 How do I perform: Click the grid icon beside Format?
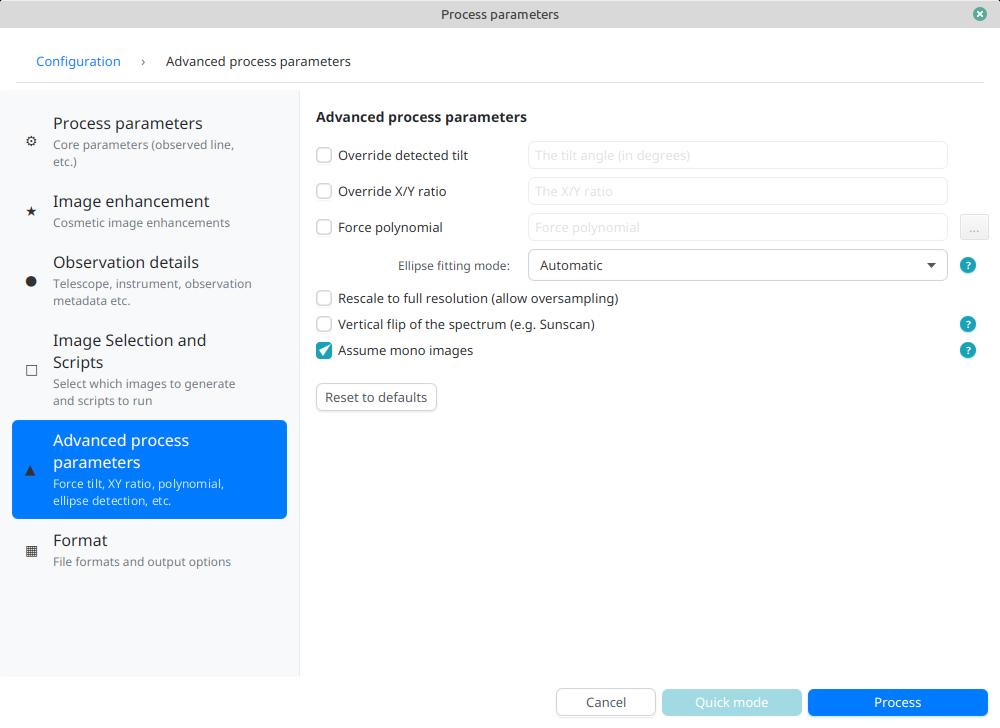31,551
